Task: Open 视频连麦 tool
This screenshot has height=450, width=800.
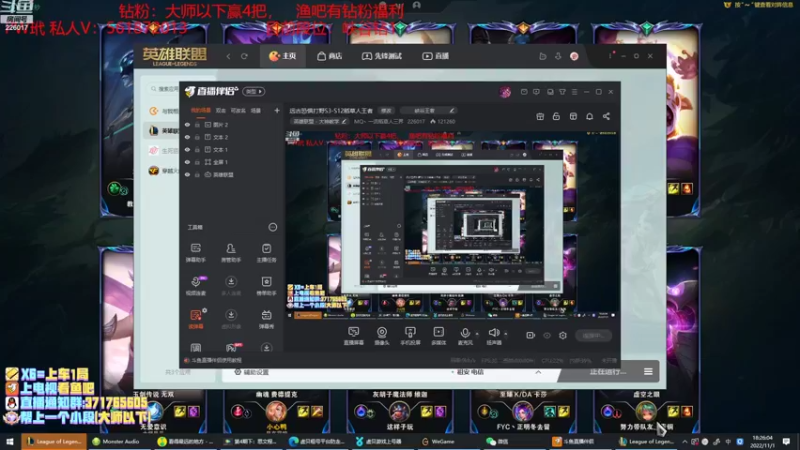Action: coord(195,286)
